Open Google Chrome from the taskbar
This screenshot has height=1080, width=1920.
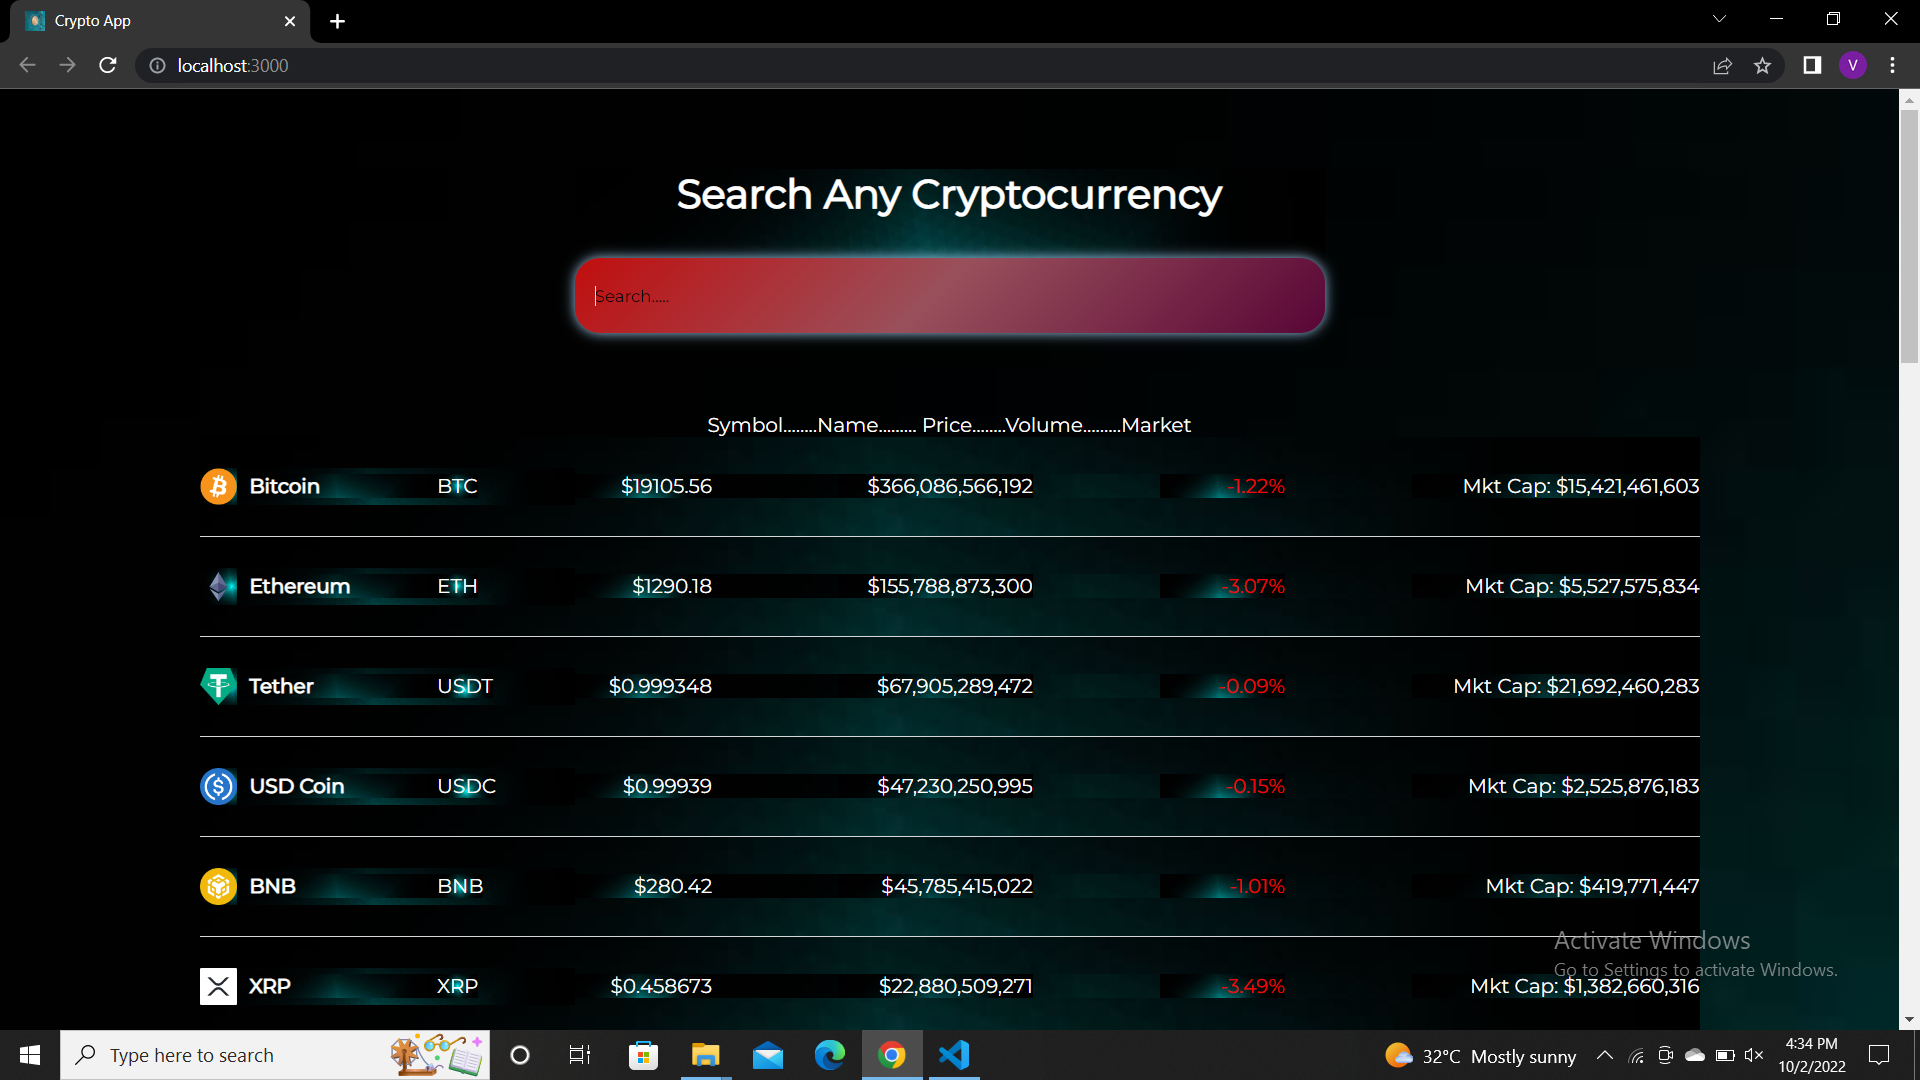(x=892, y=1055)
